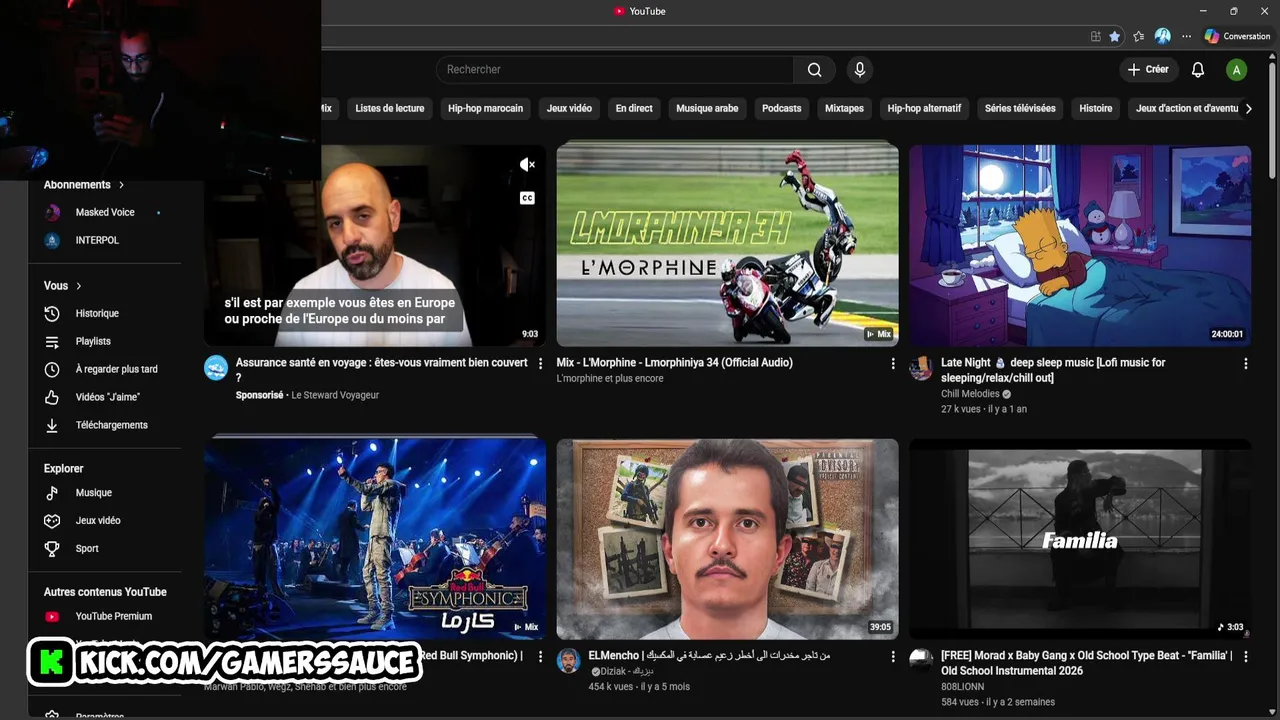This screenshot has height=720, width=1280.
Task: Click the Autres contenus YouTube heading
Action: coord(105,592)
